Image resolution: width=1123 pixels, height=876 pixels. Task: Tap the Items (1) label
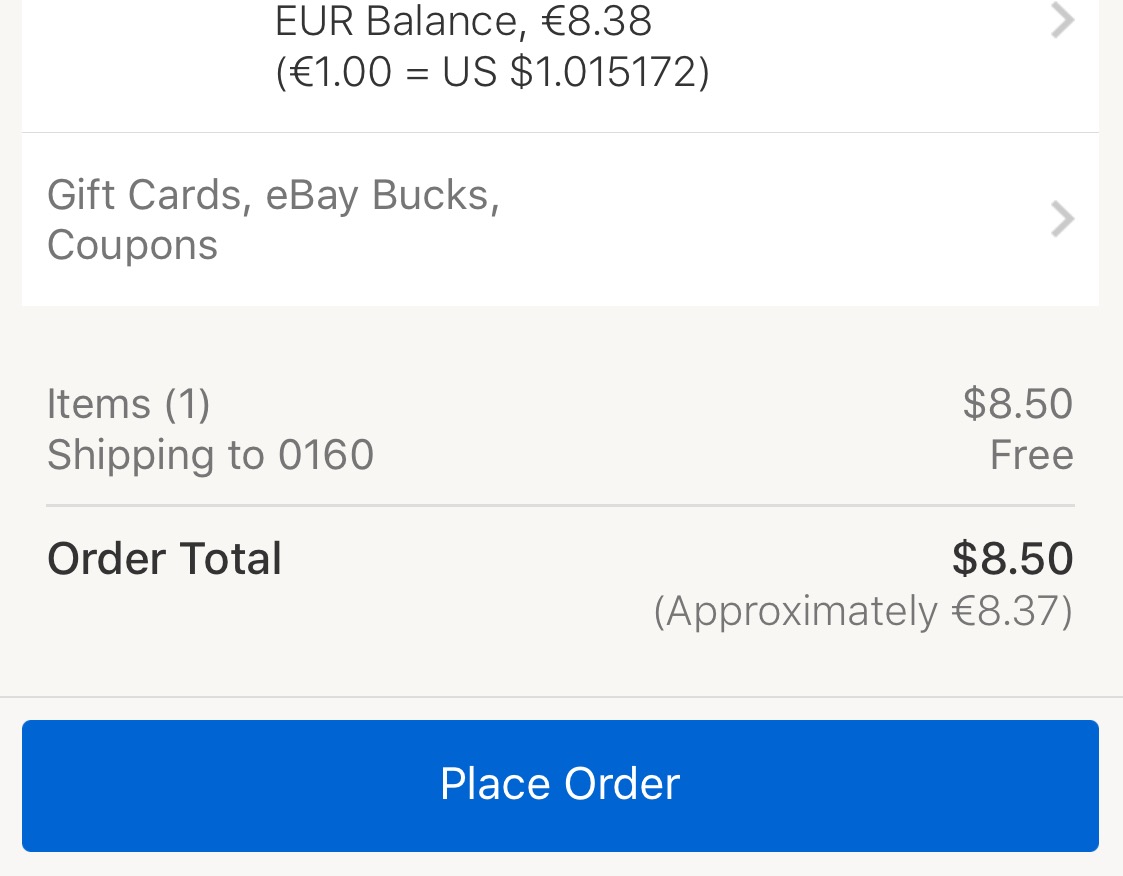128,404
